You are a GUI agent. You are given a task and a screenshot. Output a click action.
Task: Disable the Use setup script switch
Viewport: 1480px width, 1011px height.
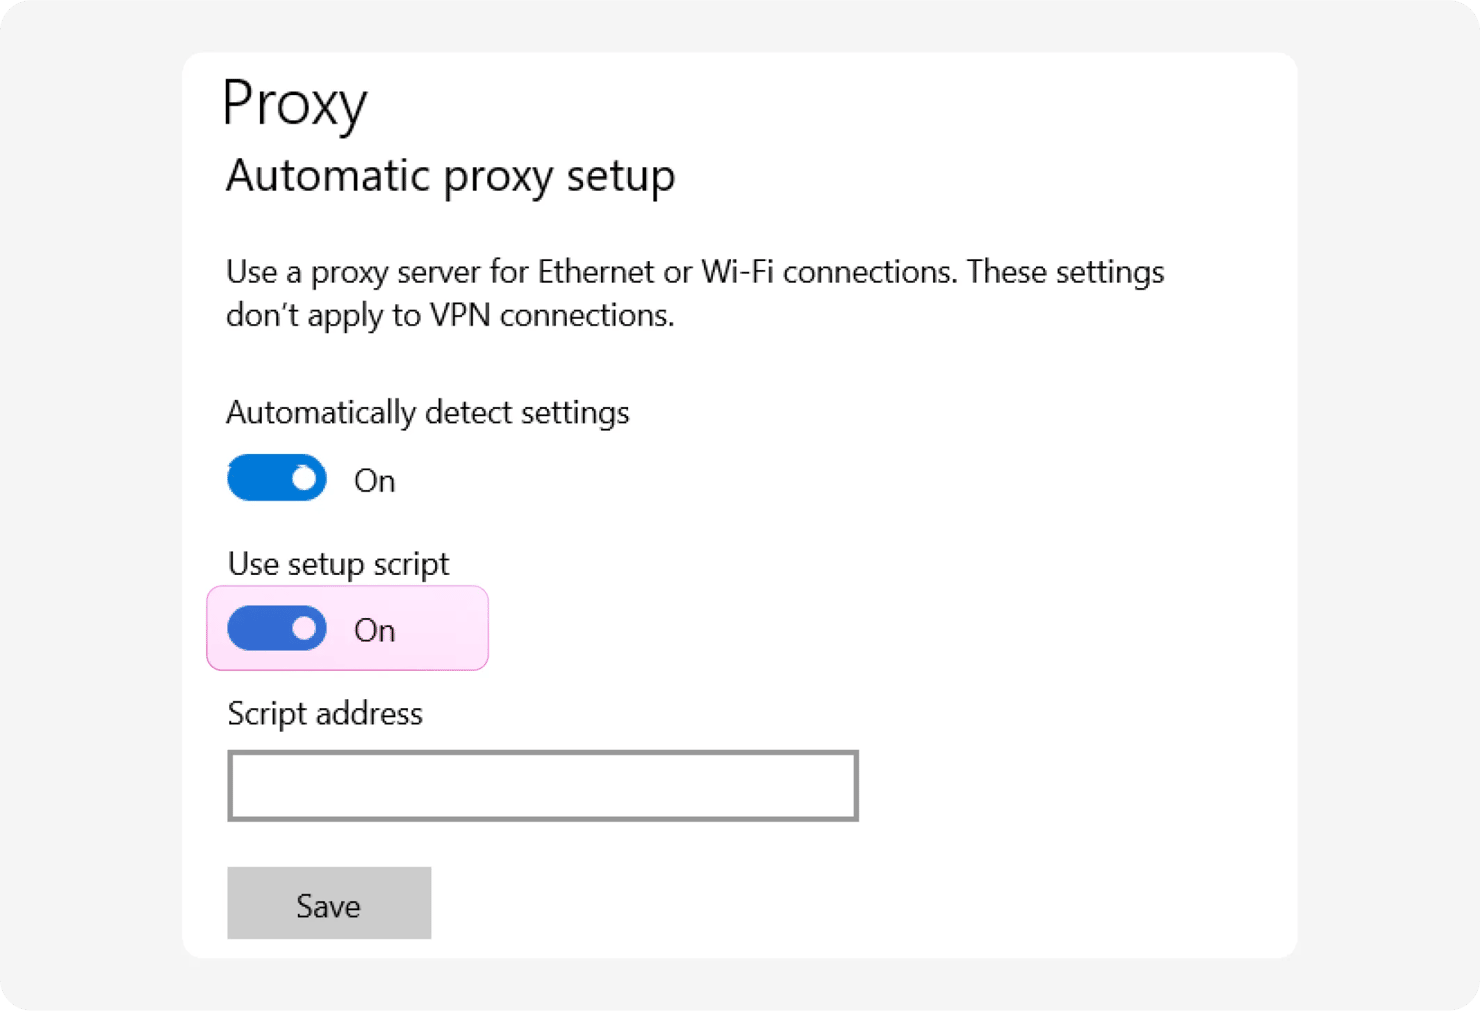click(277, 629)
